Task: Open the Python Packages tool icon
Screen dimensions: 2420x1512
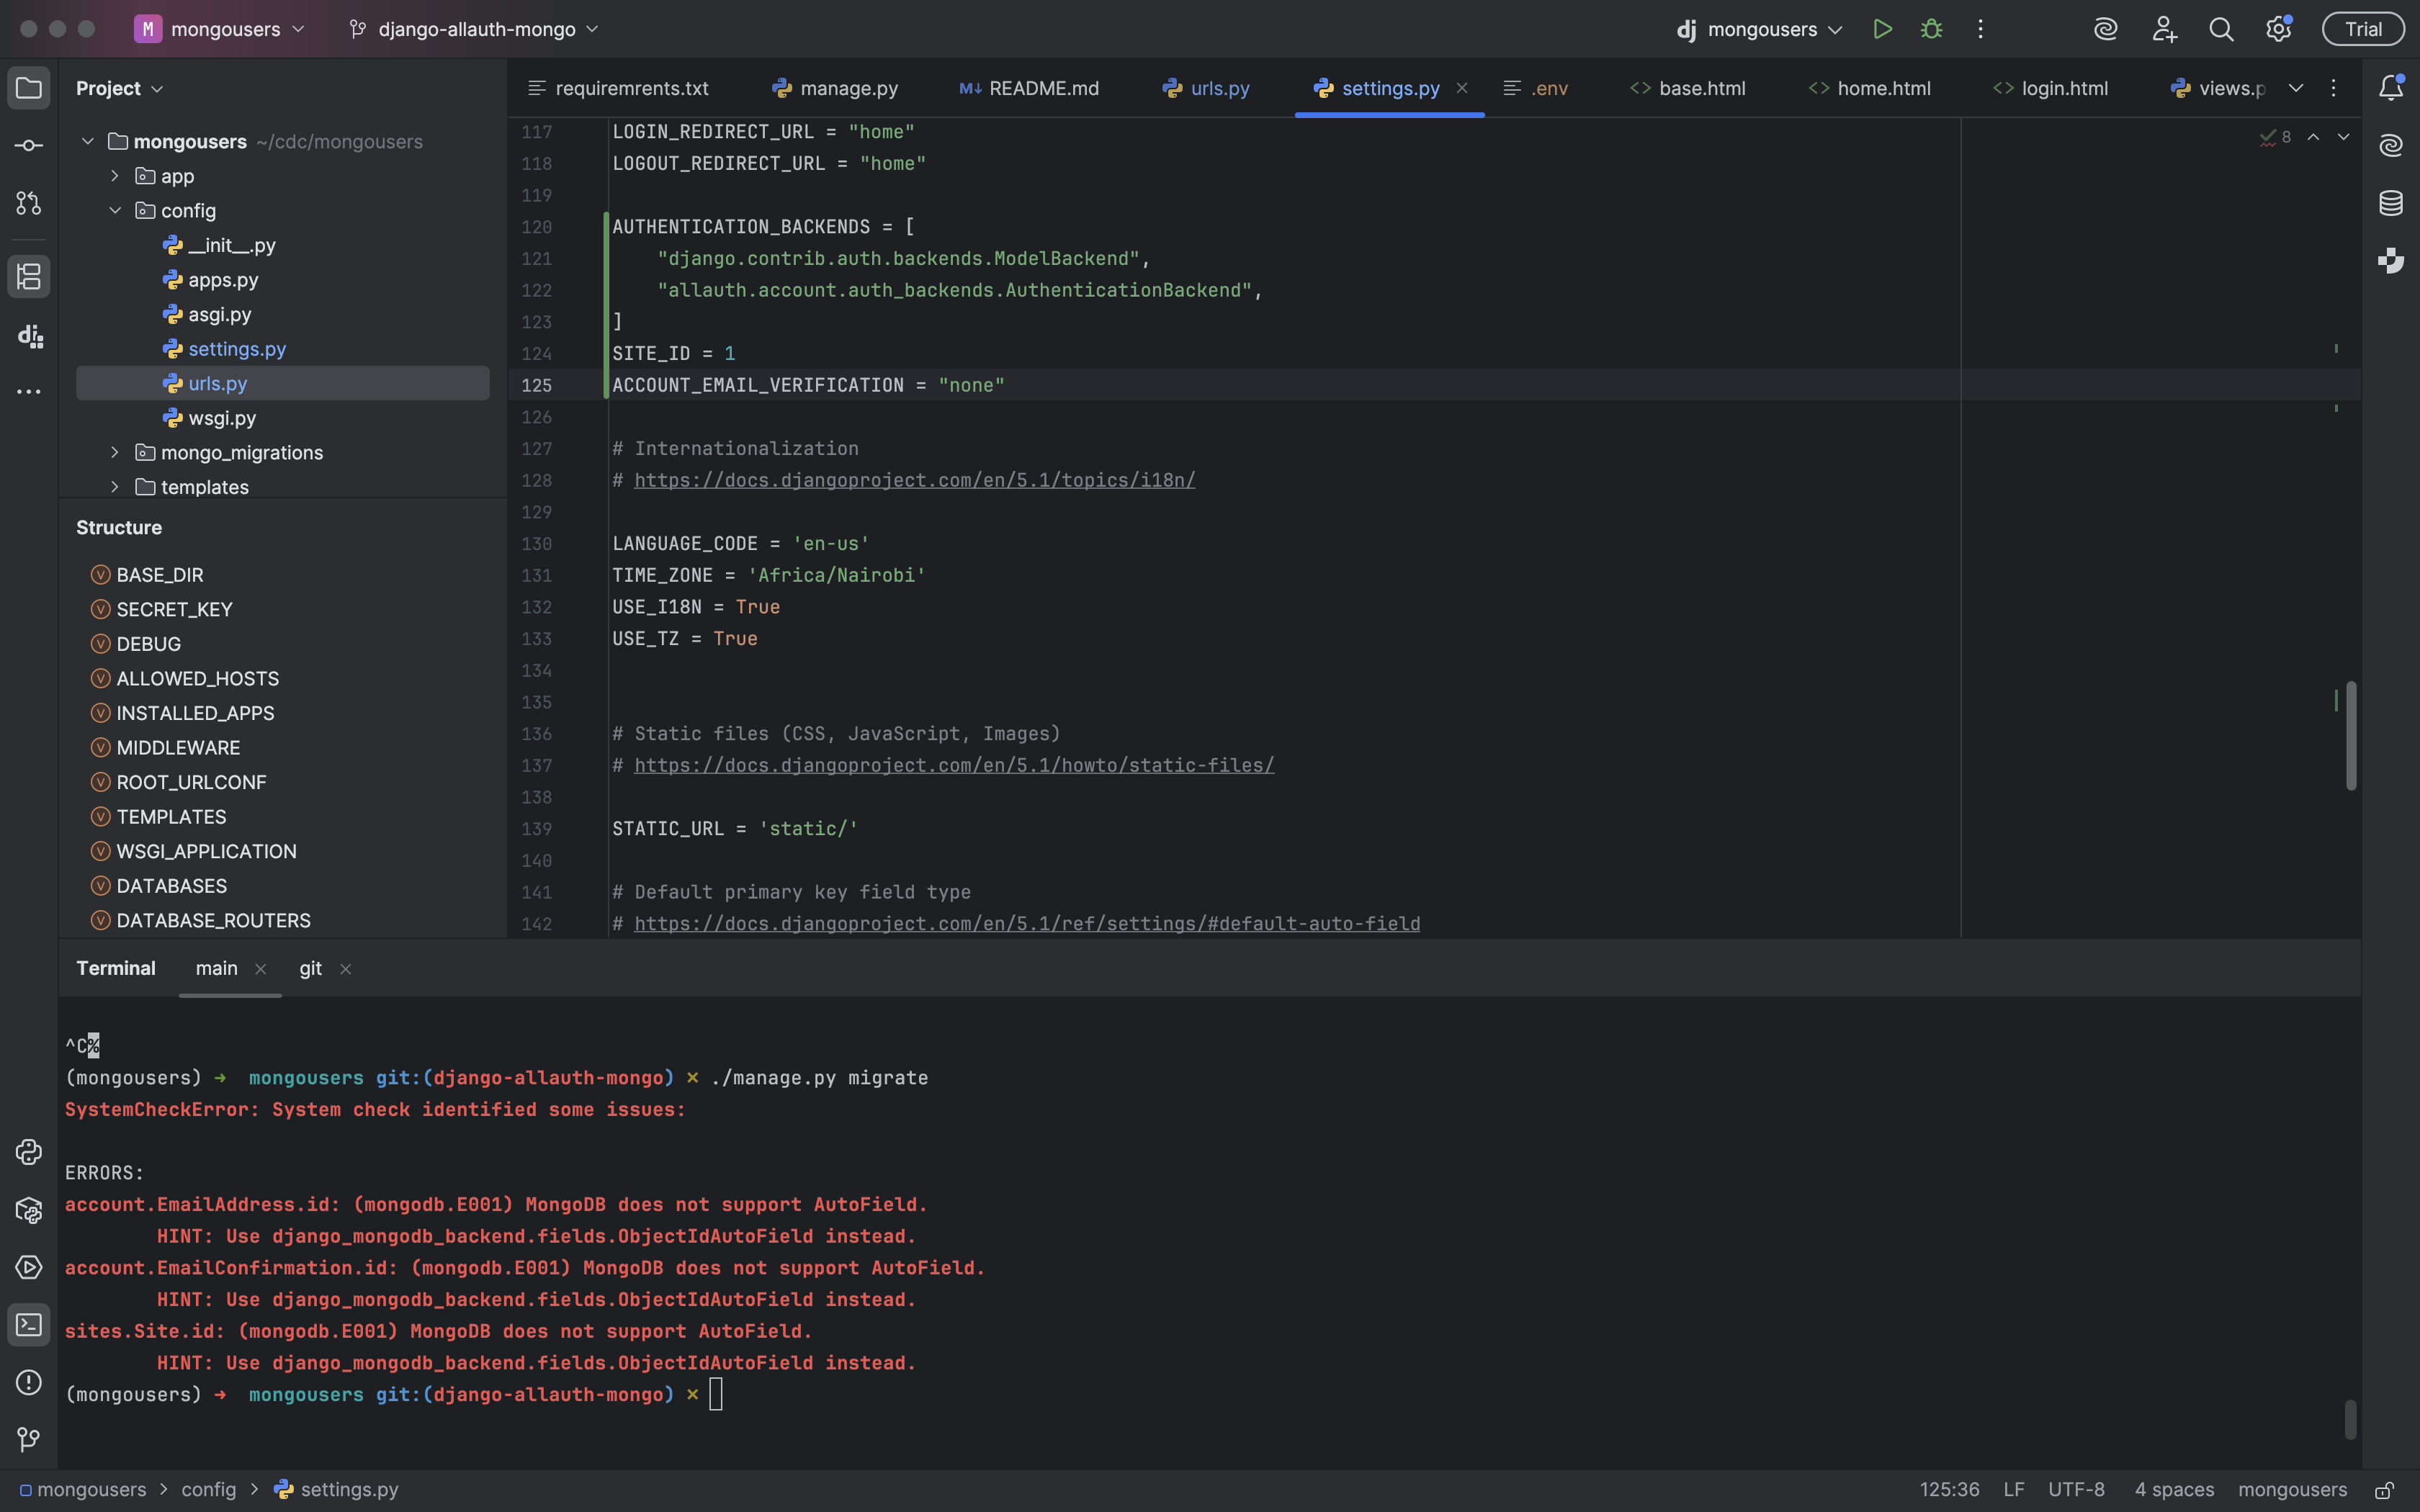Action: pyautogui.click(x=29, y=1210)
